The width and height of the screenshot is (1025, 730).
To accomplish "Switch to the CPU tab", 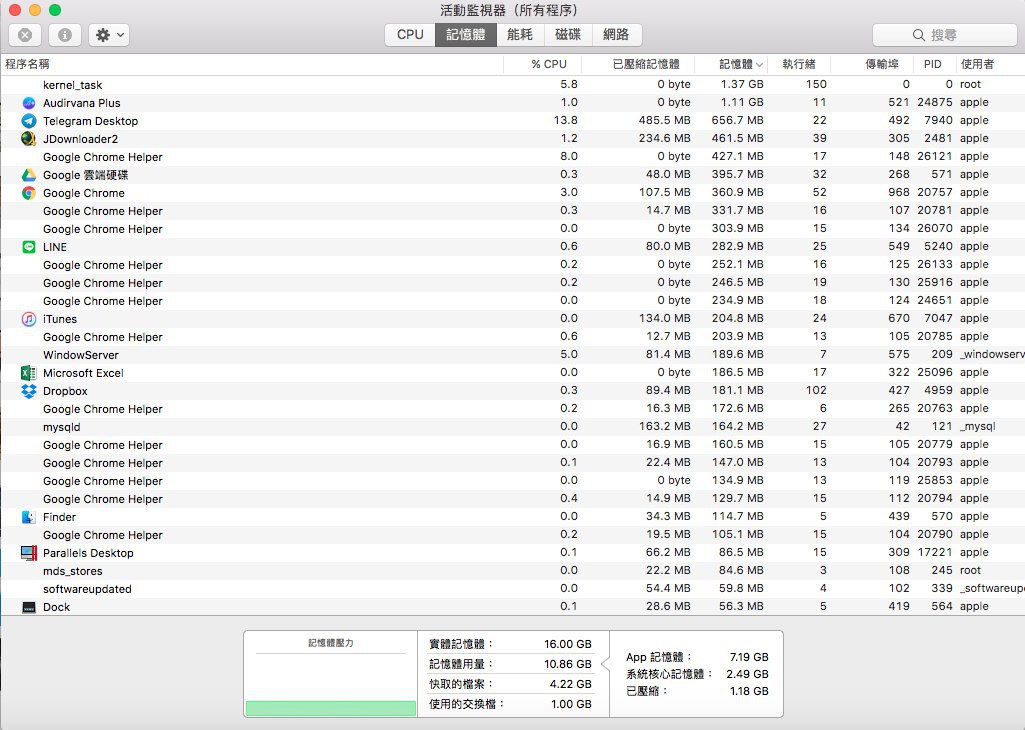I will (410, 35).
